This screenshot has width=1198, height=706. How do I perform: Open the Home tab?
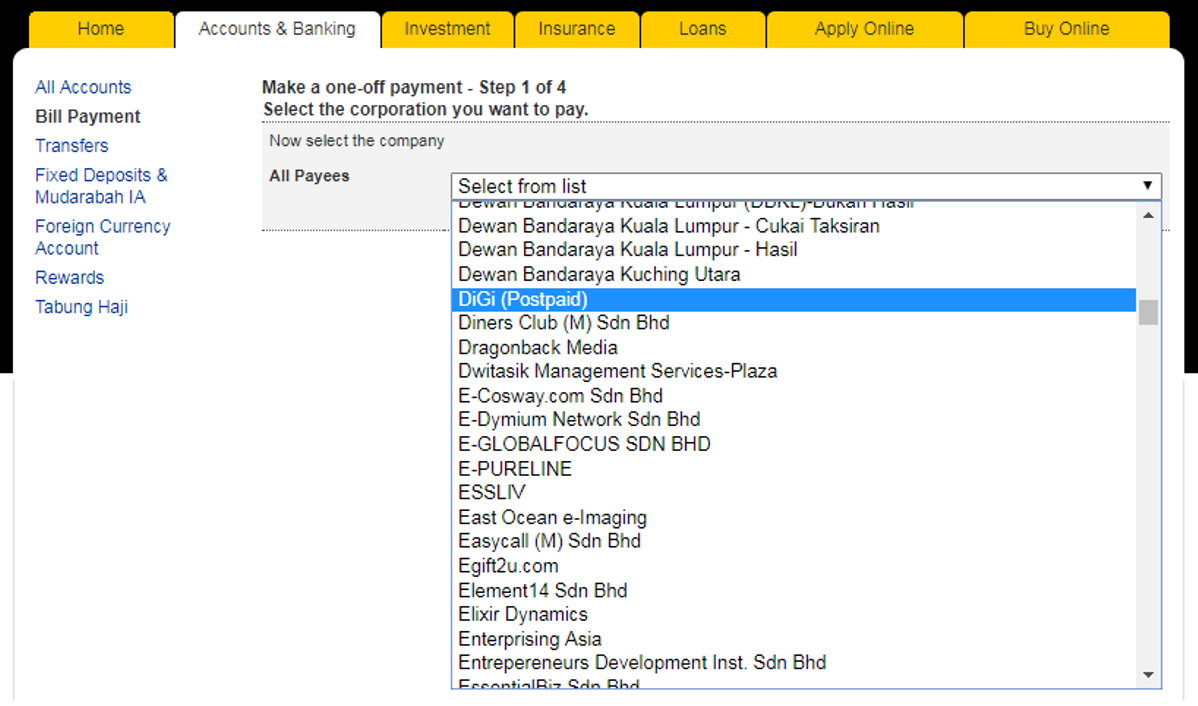(101, 30)
